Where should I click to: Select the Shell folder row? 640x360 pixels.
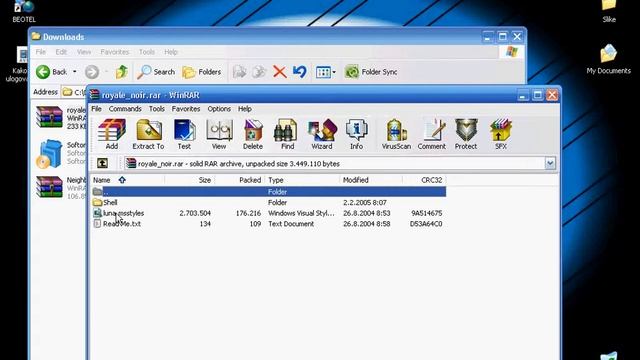(269, 202)
